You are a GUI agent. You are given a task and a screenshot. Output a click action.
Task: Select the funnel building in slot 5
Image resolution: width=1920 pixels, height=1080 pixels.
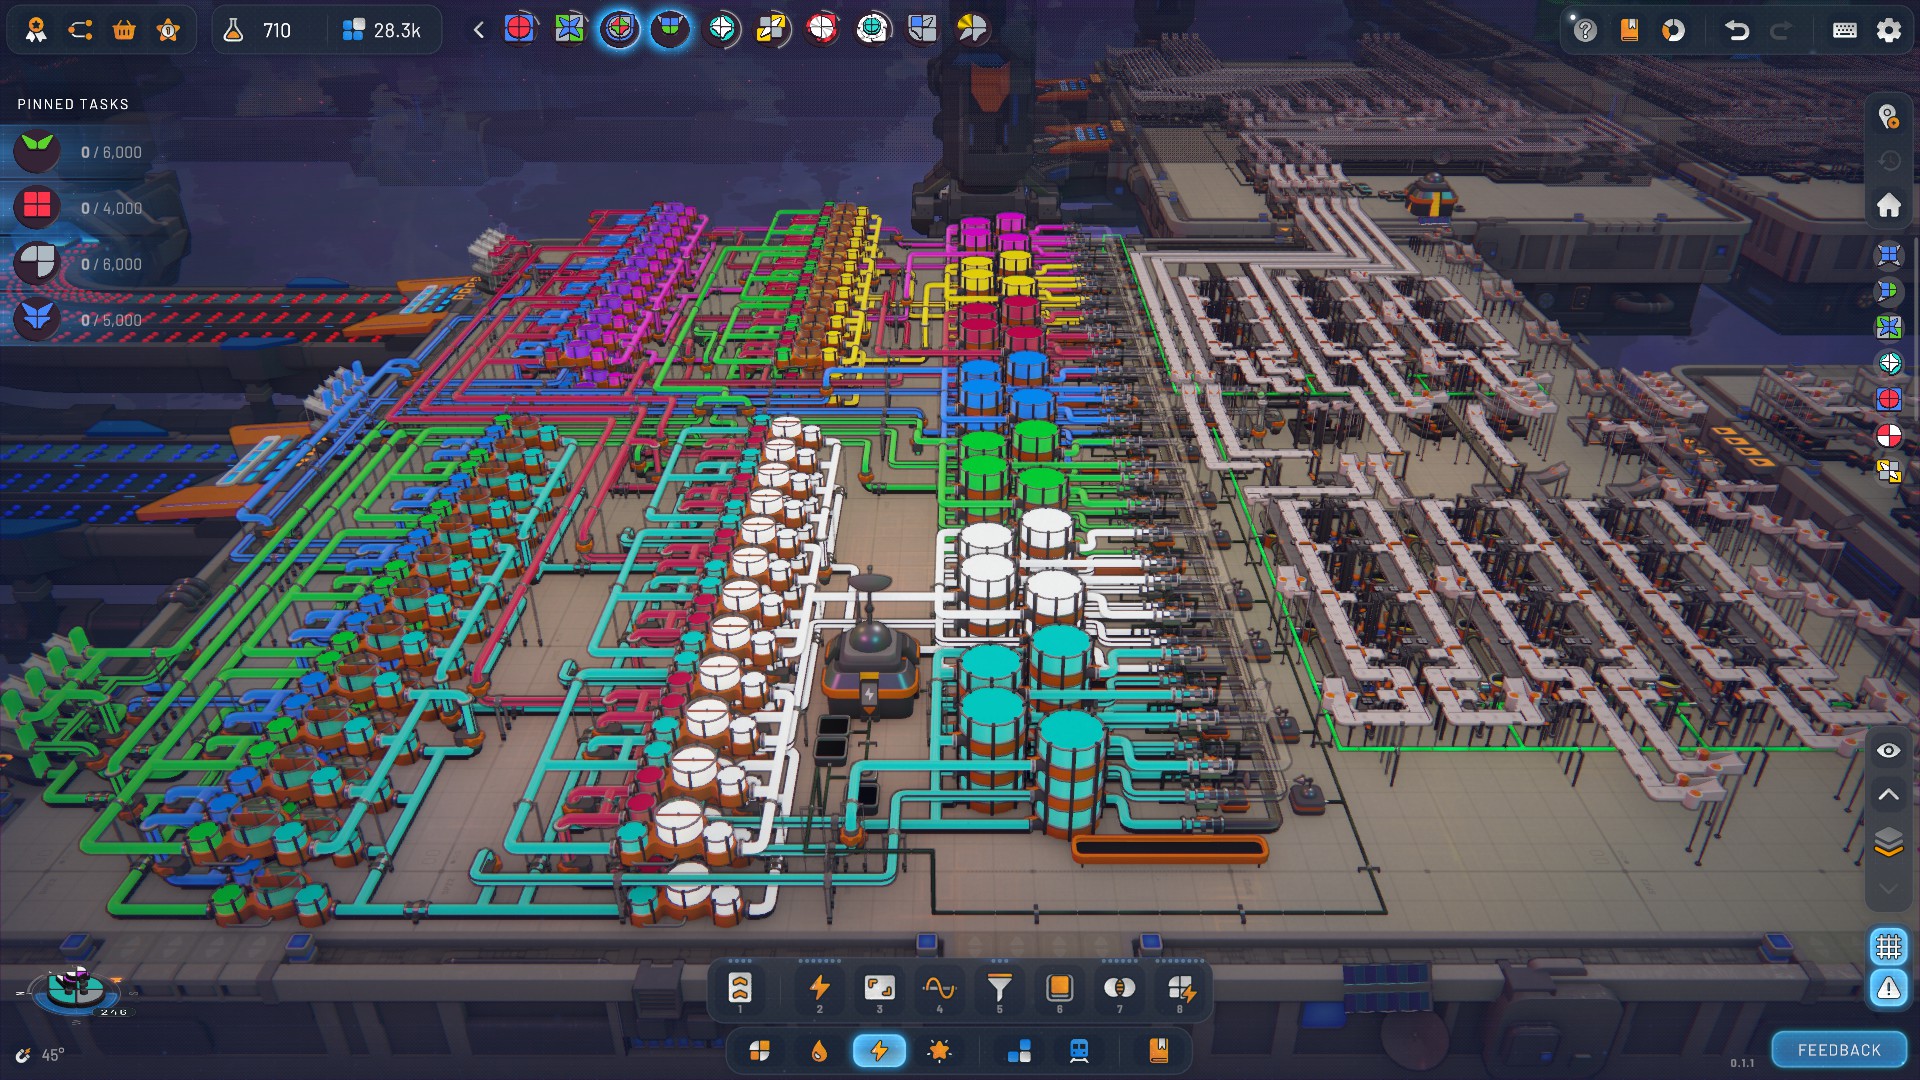tap(999, 989)
